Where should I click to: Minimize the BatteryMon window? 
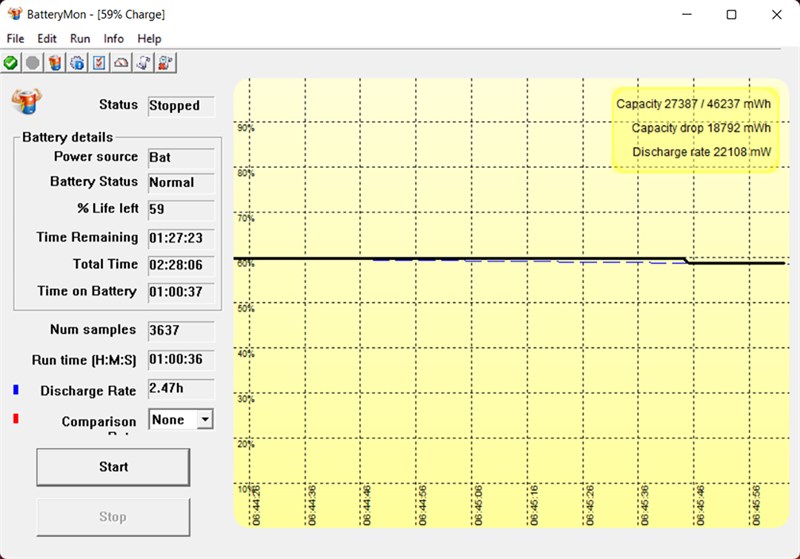(x=687, y=14)
